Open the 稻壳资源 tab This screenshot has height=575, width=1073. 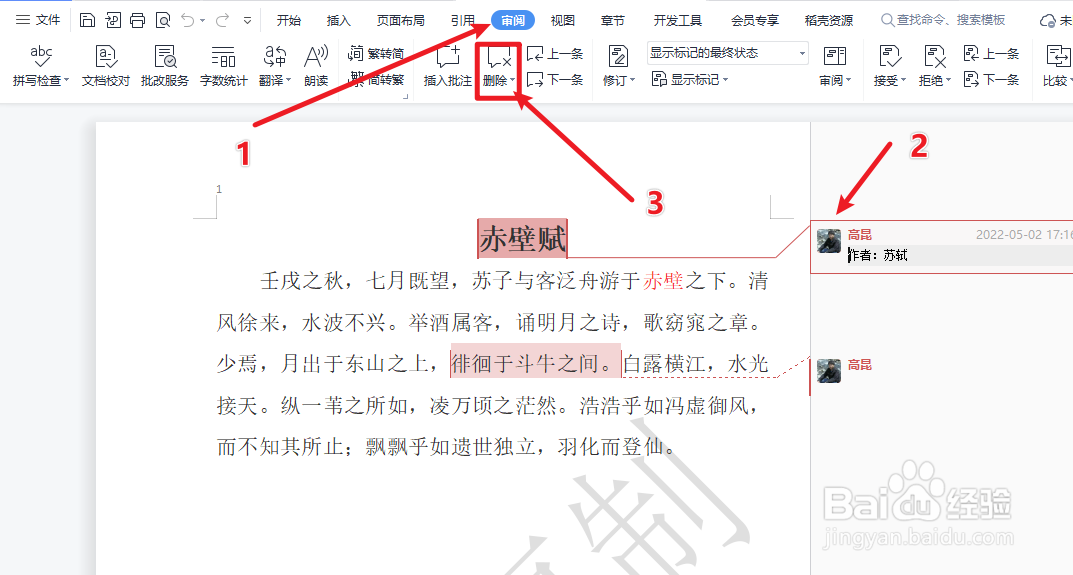tap(829, 21)
